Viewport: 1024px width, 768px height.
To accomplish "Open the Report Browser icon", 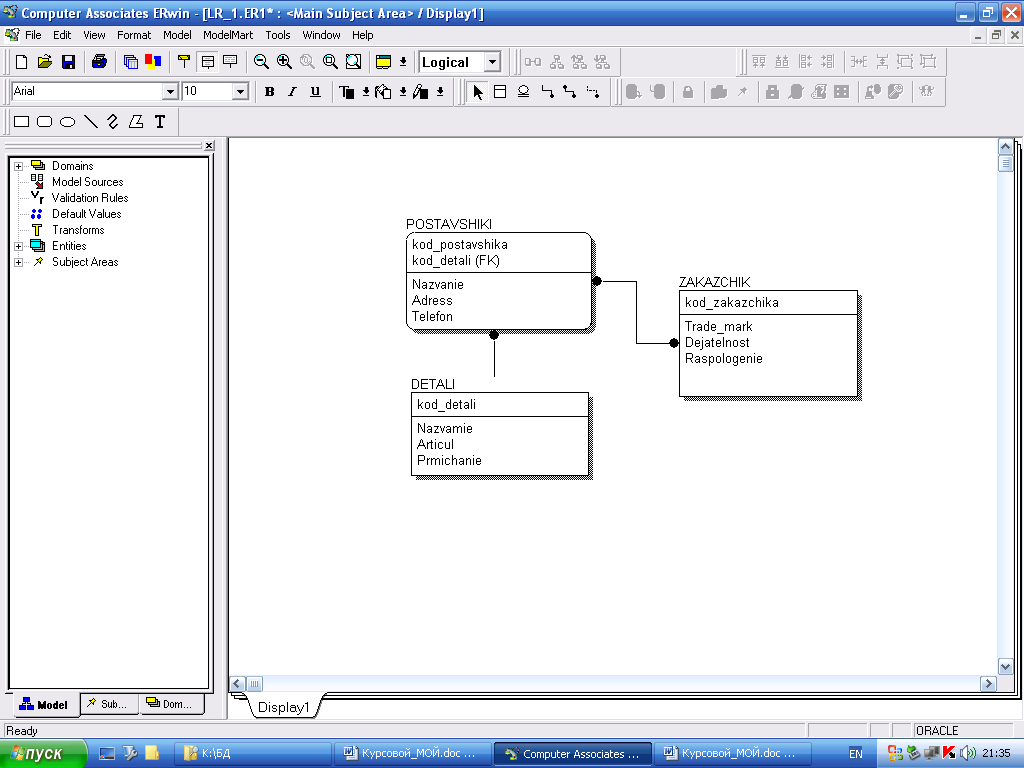I will click(131, 62).
